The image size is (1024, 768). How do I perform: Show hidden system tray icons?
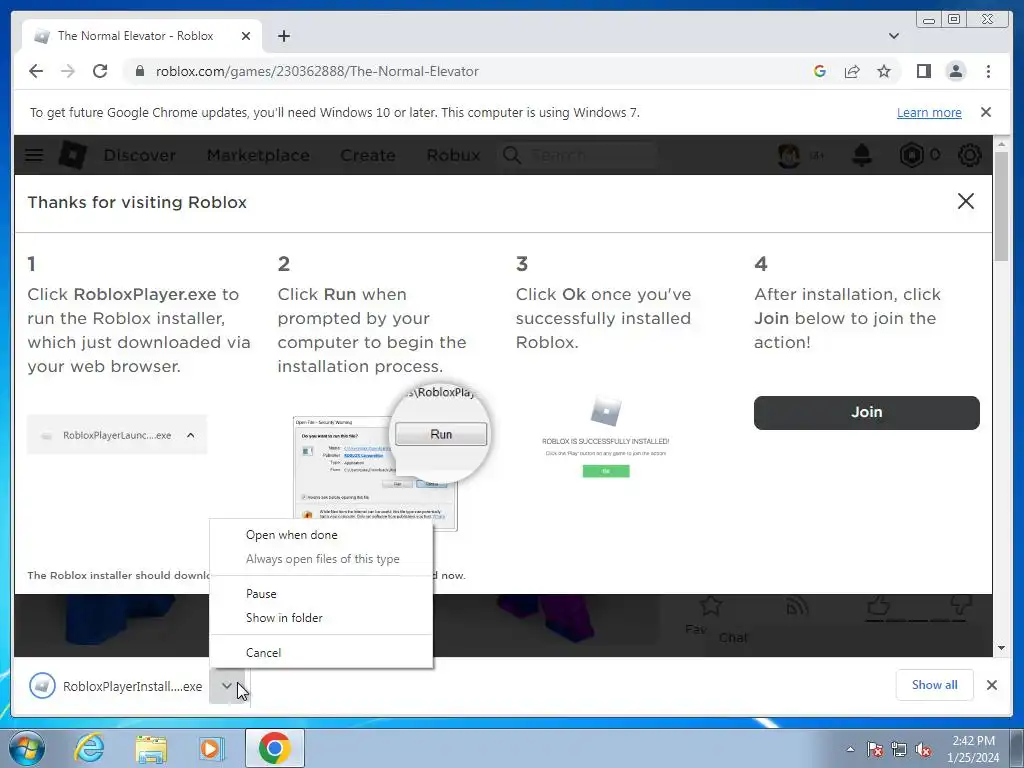850,749
